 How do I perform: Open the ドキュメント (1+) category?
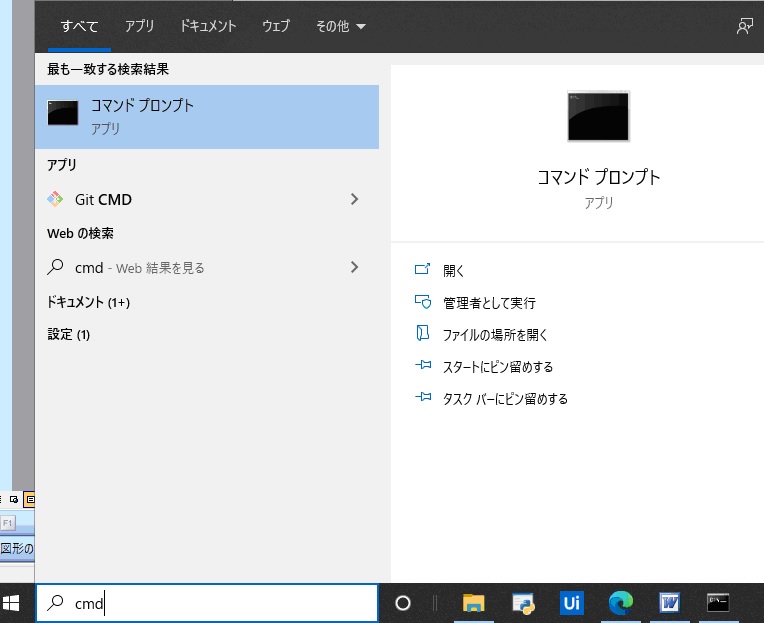[88, 302]
